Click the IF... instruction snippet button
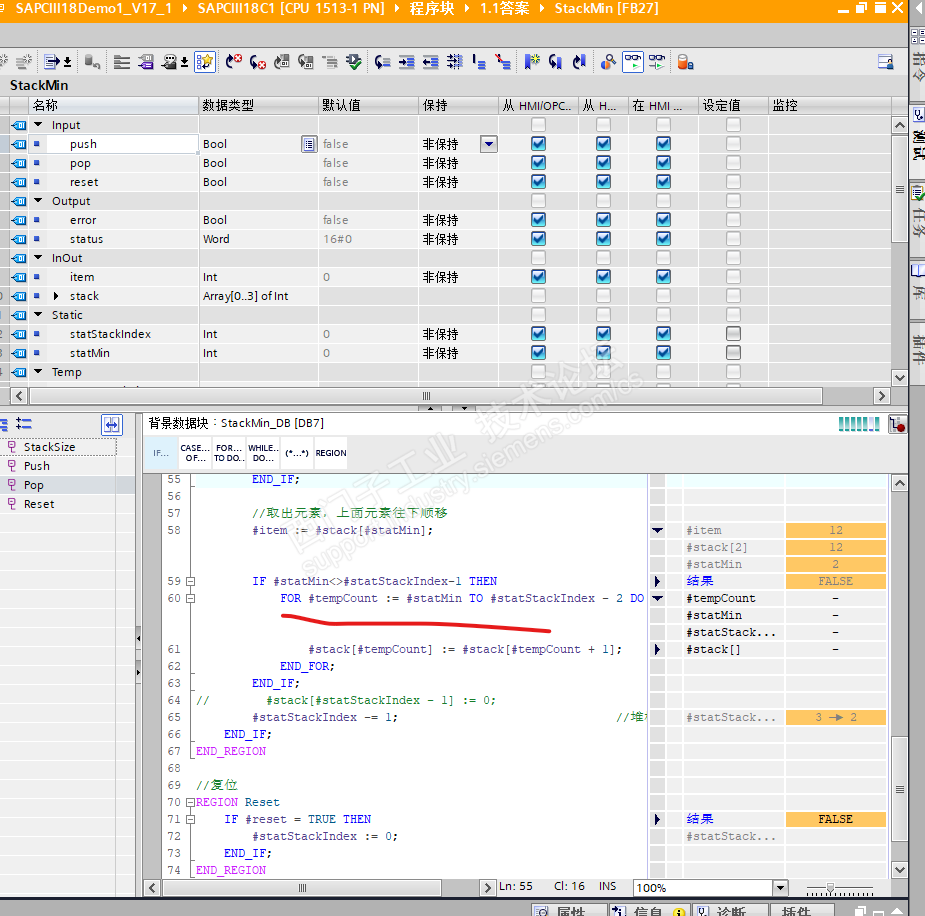925x916 pixels. pos(161,453)
